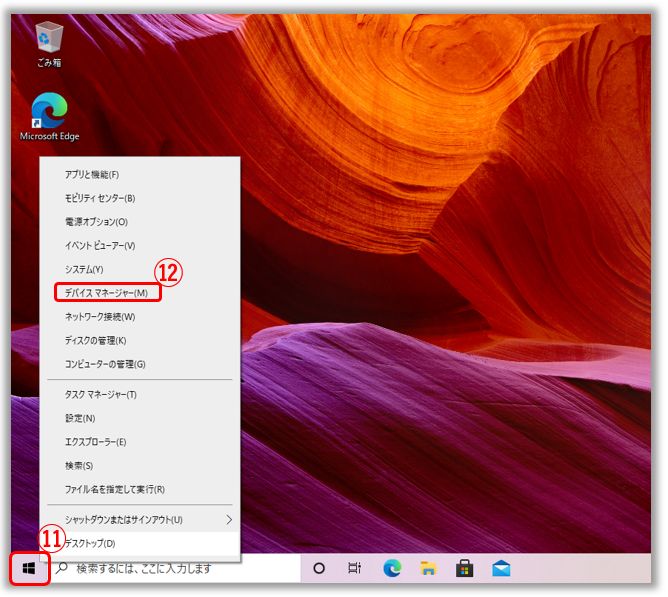668x597 pixels.
Task: Open Cortana circle icon on taskbar
Action: (319, 568)
